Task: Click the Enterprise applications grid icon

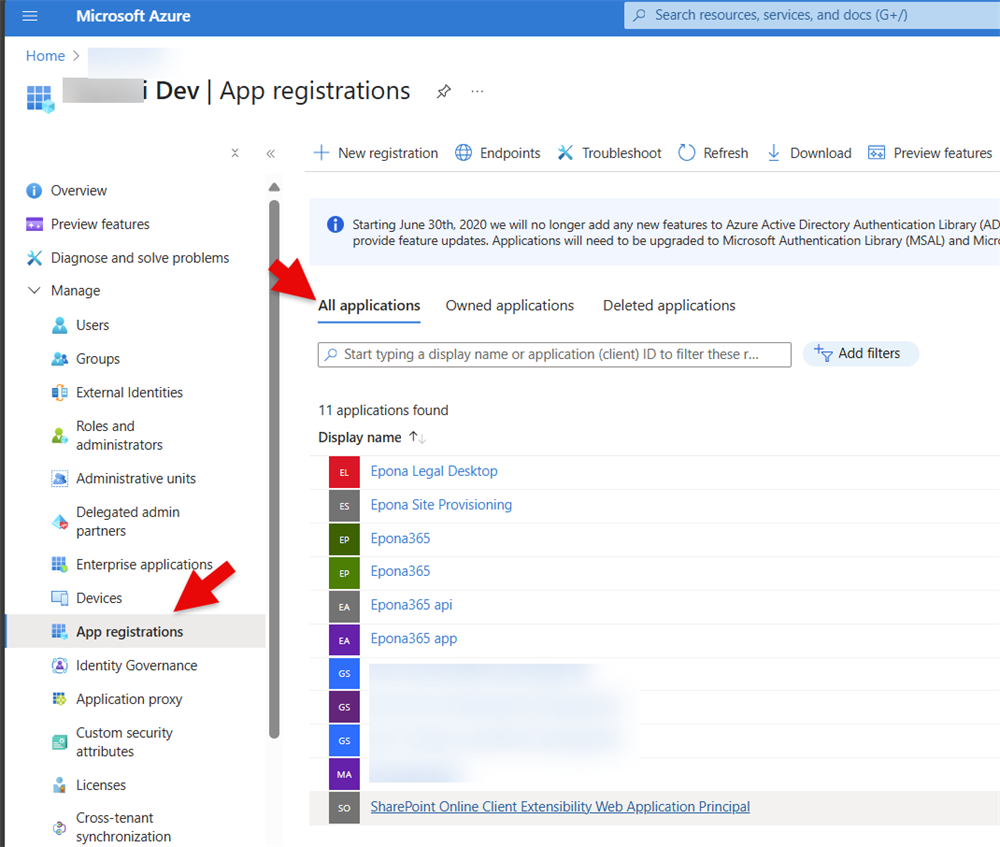Action: click(59, 564)
